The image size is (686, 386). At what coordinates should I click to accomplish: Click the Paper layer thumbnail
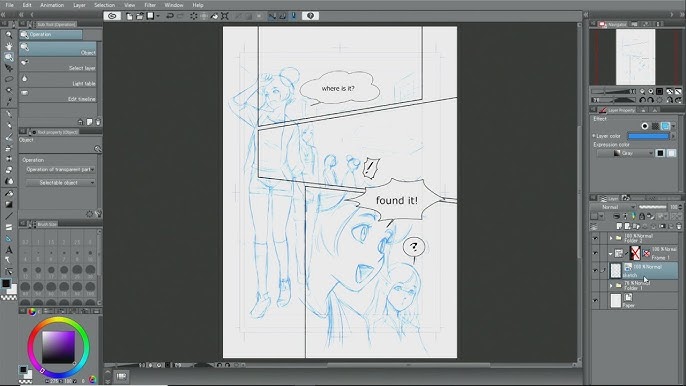pyautogui.click(x=616, y=301)
